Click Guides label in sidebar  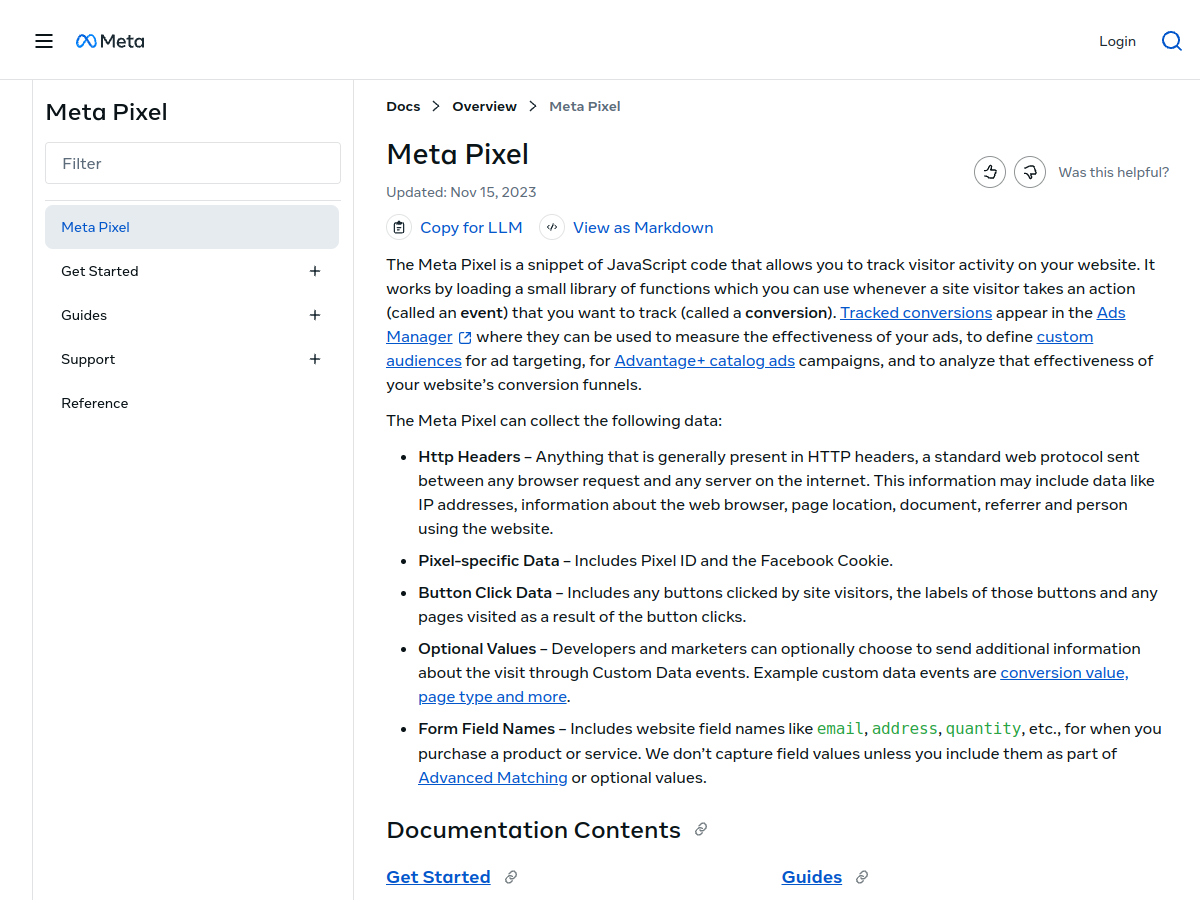click(84, 315)
